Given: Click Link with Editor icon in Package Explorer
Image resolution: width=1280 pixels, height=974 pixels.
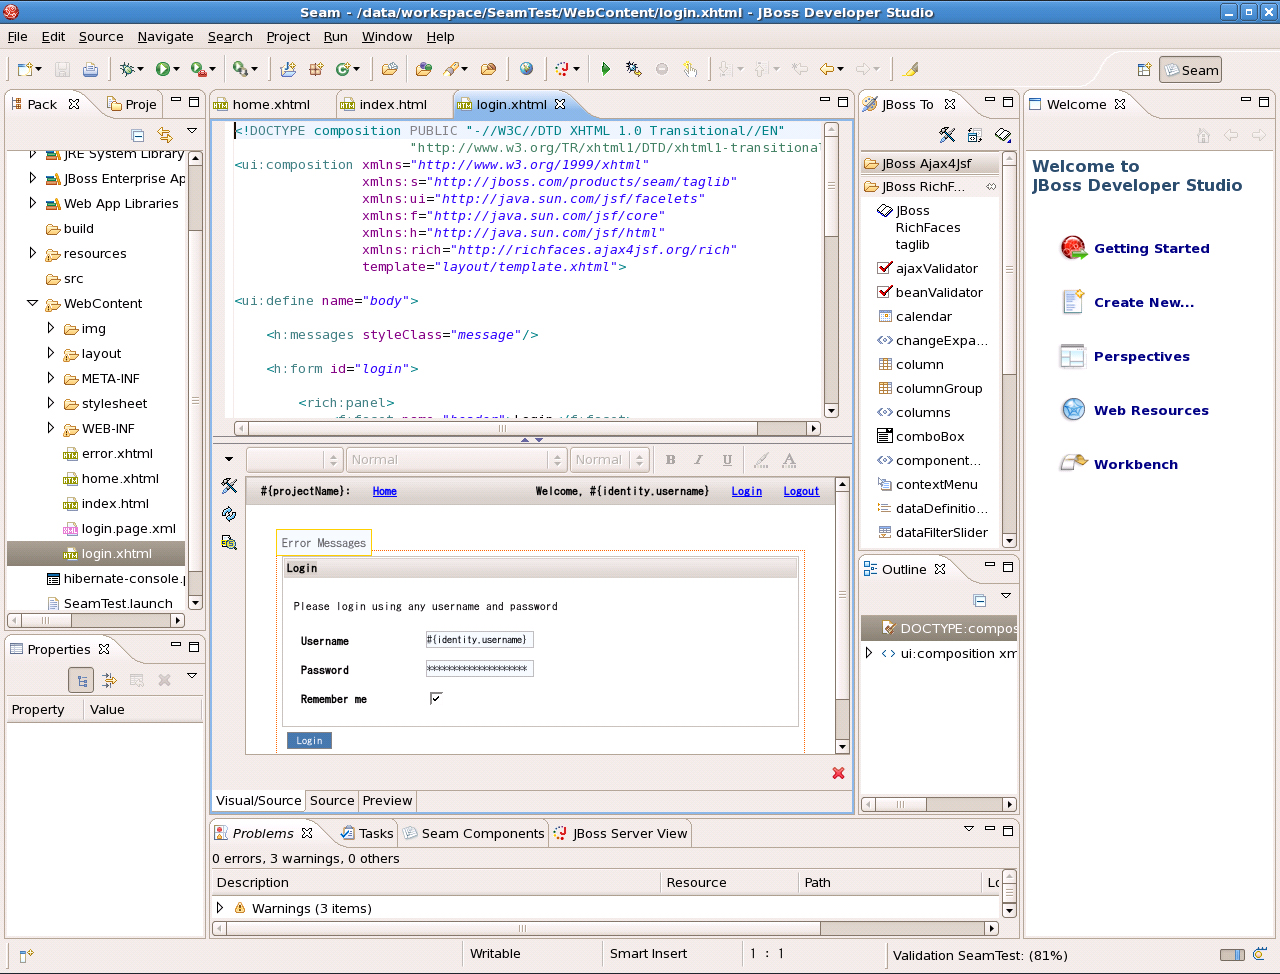Looking at the screenshot, I should 165,135.
